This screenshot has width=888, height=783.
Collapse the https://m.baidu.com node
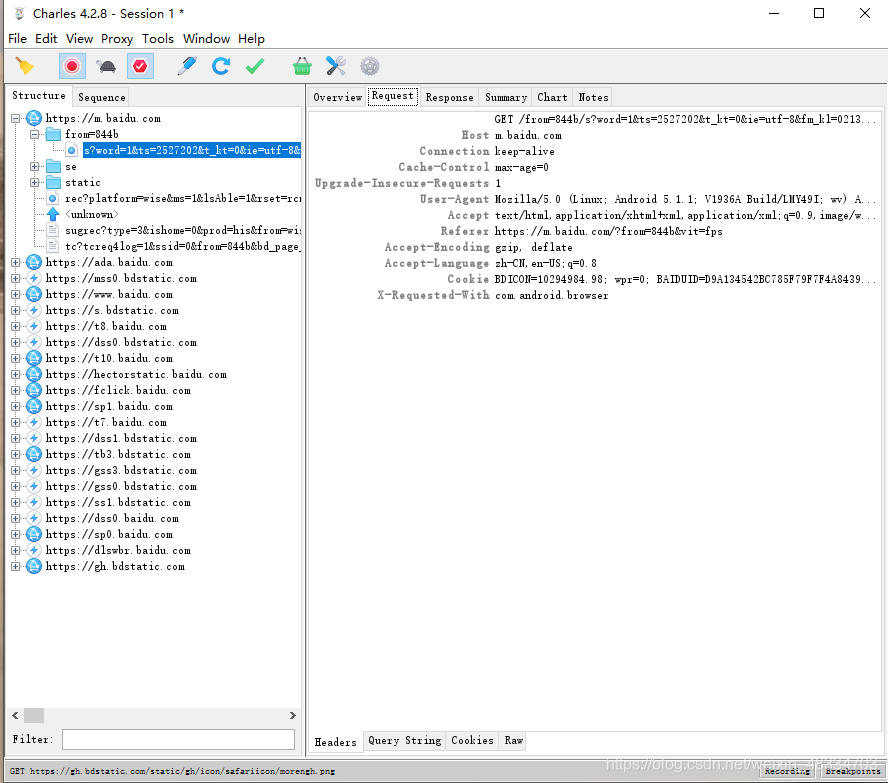(15, 118)
